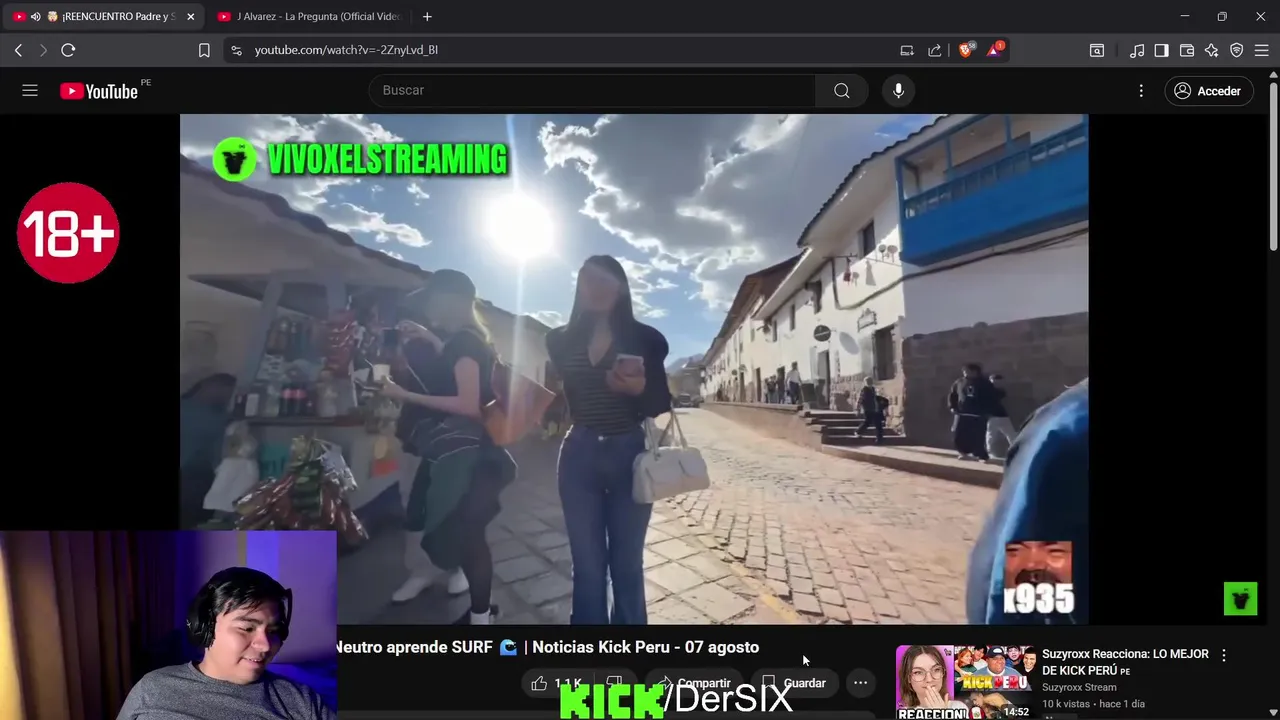
Task: Go forward with the browser arrow
Action: click(43, 50)
